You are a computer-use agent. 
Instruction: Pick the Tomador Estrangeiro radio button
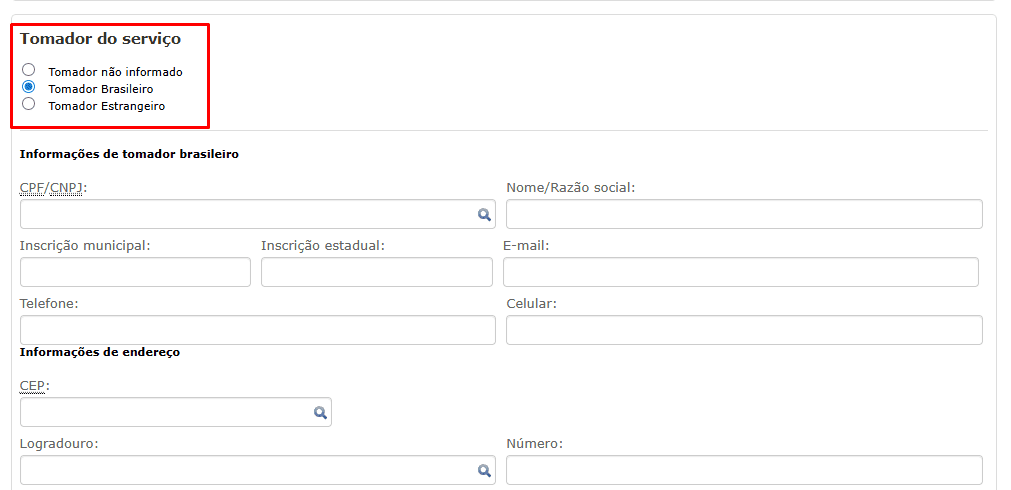29,103
